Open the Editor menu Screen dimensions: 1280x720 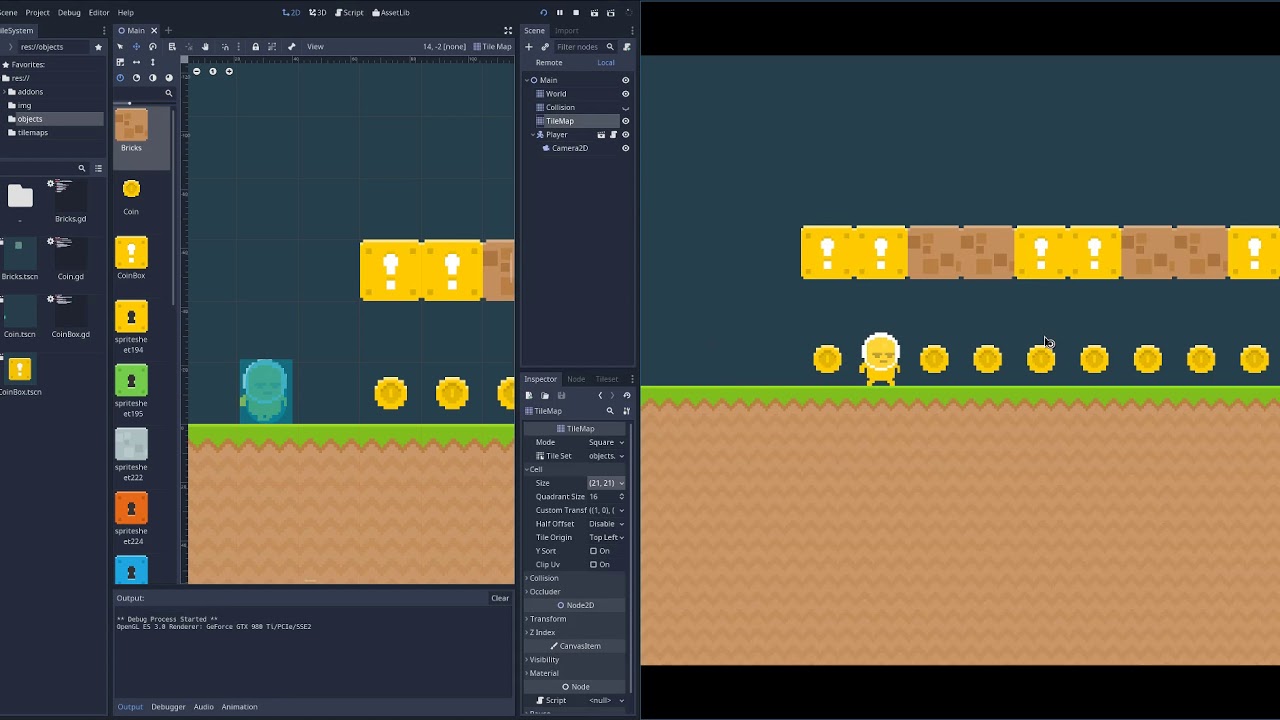tap(99, 13)
